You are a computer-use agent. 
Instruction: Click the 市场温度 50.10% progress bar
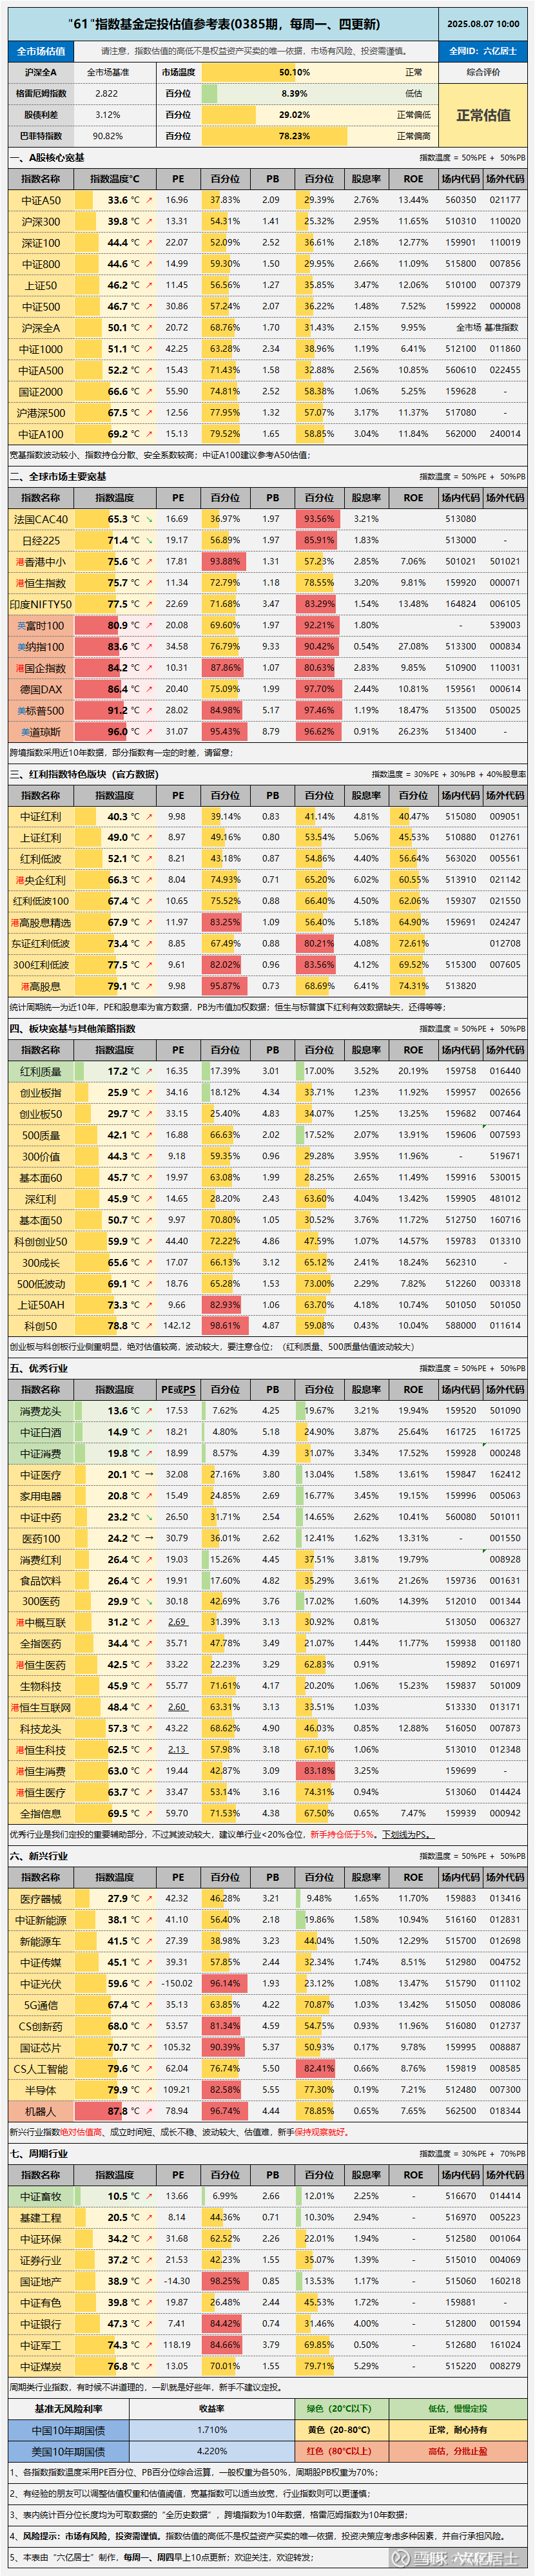coord(294,72)
